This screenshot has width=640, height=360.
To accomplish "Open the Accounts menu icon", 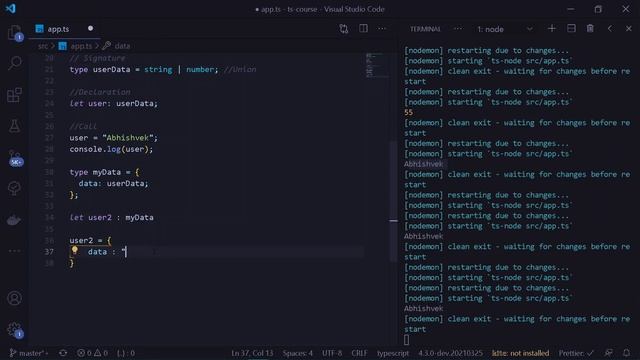I will click(14, 298).
